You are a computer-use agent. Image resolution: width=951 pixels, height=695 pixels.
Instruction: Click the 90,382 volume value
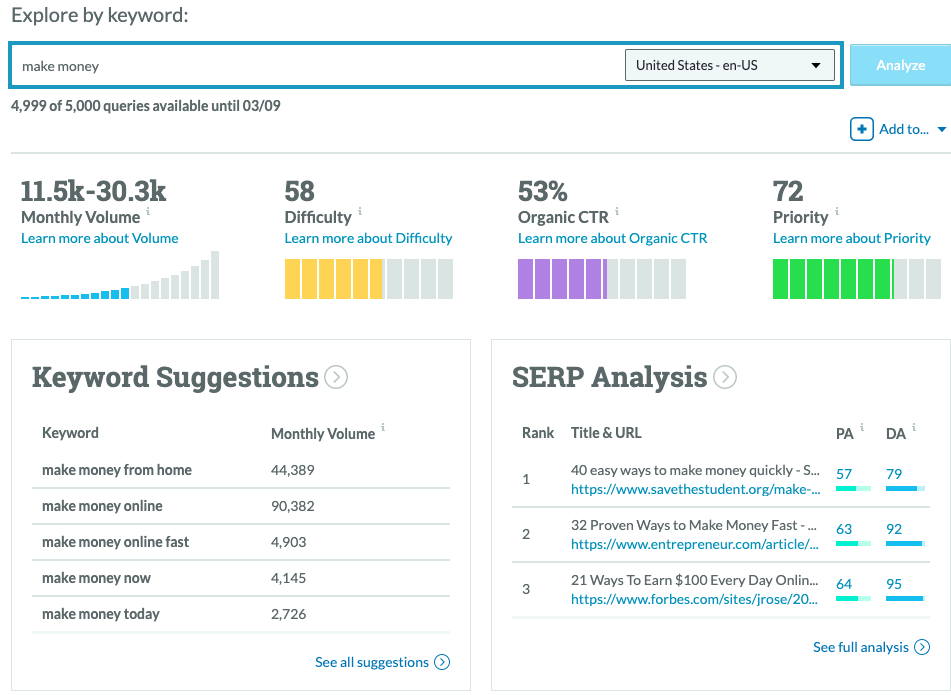pos(292,506)
